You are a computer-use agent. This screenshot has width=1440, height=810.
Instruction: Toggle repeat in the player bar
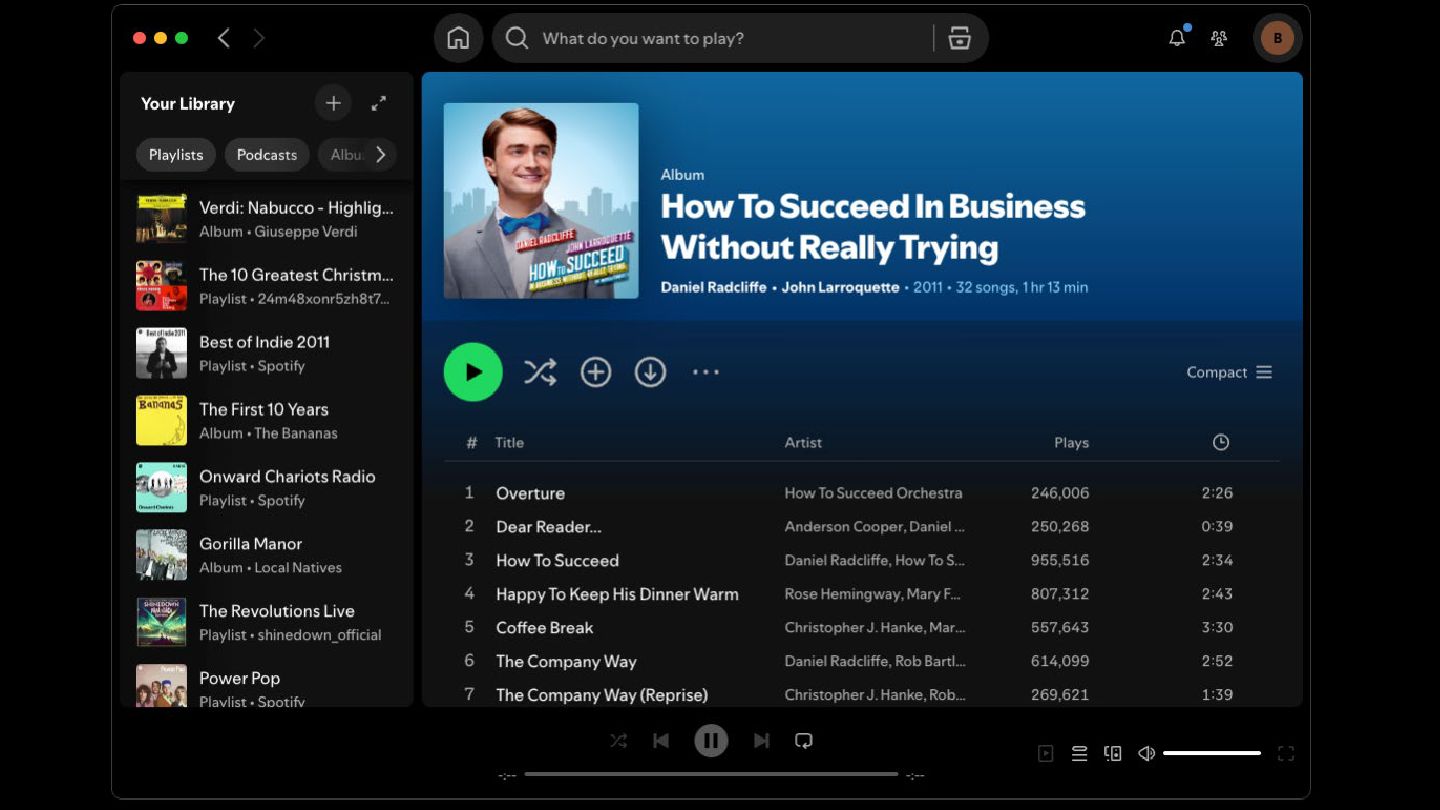tap(804, 741)
